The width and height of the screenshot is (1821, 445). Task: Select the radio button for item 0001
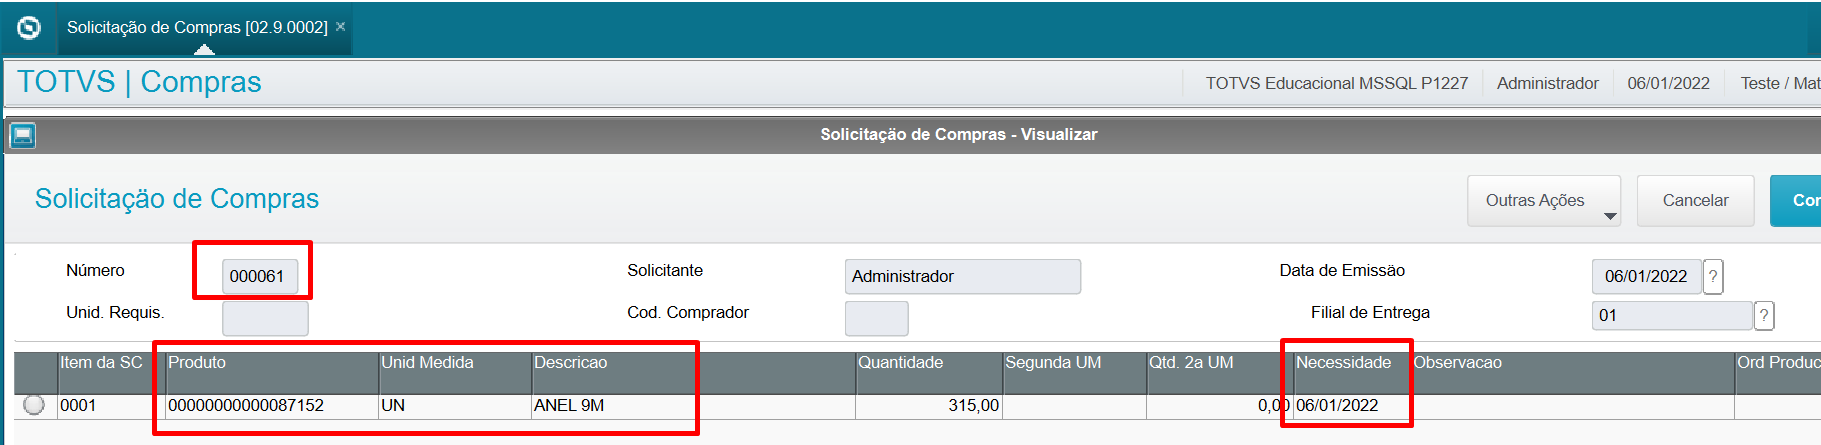point(34,405)
